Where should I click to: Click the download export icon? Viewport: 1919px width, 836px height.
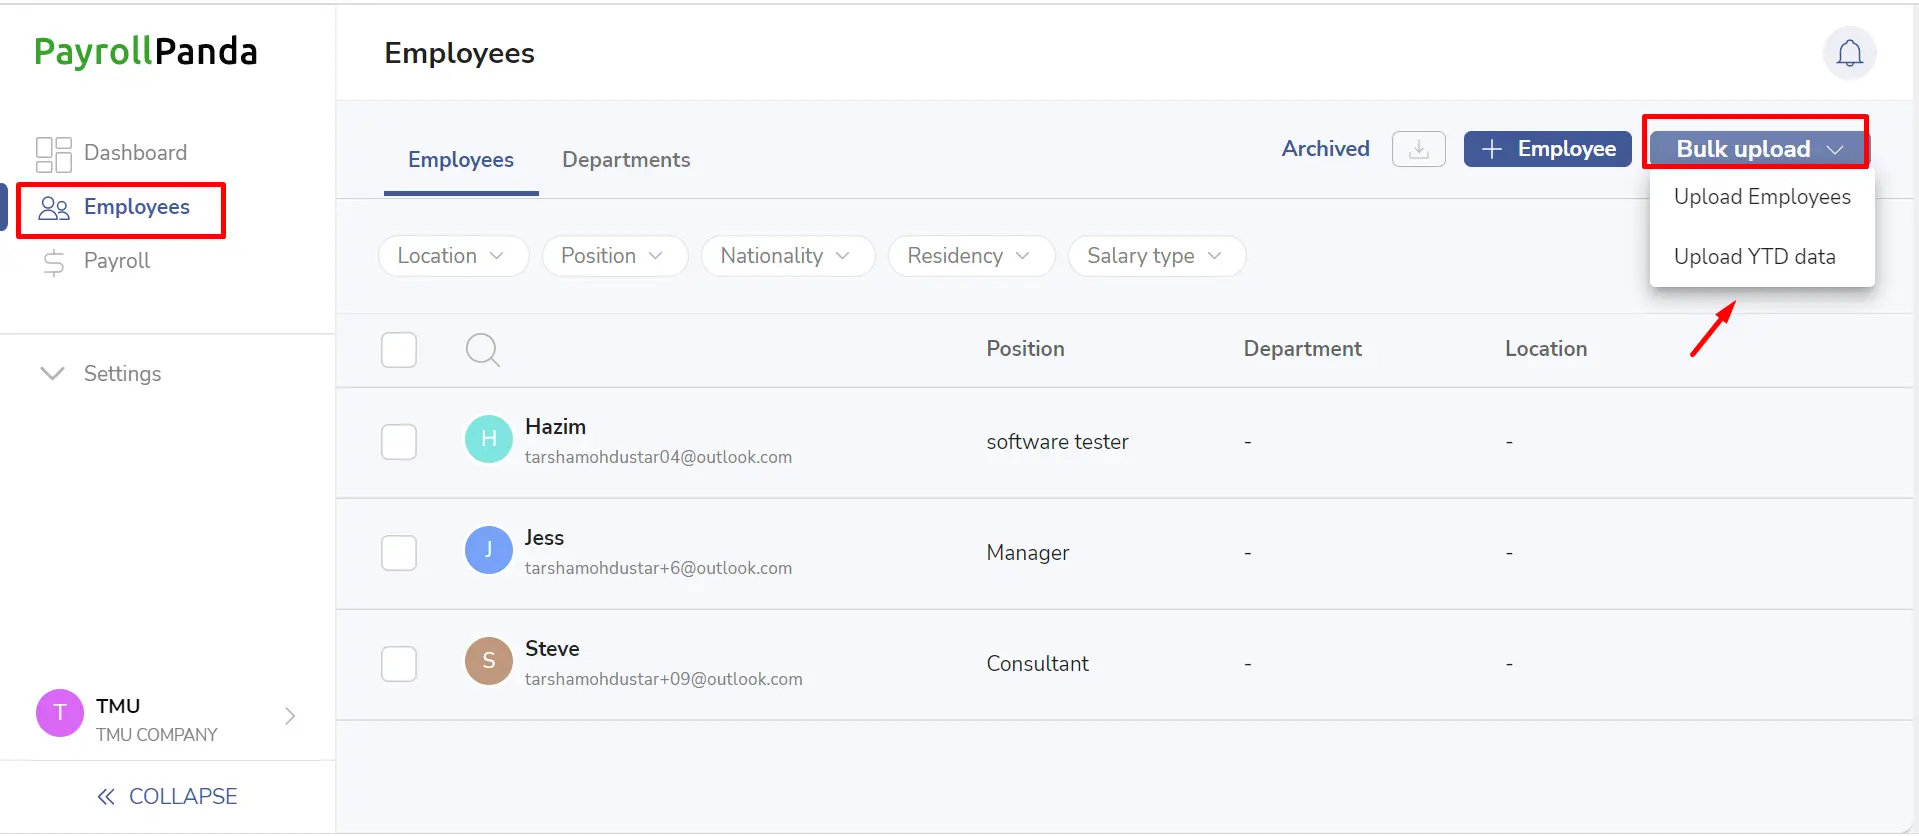1418,149
